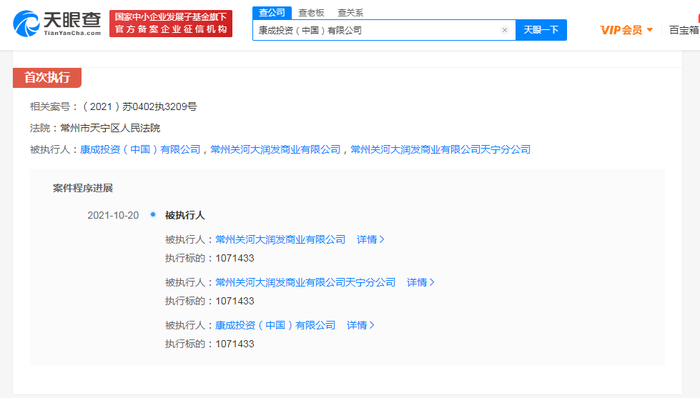This screenshot has width=700, height=398.
Task: Clear the search box with the X icon
Action: click(x=504, y=30)
